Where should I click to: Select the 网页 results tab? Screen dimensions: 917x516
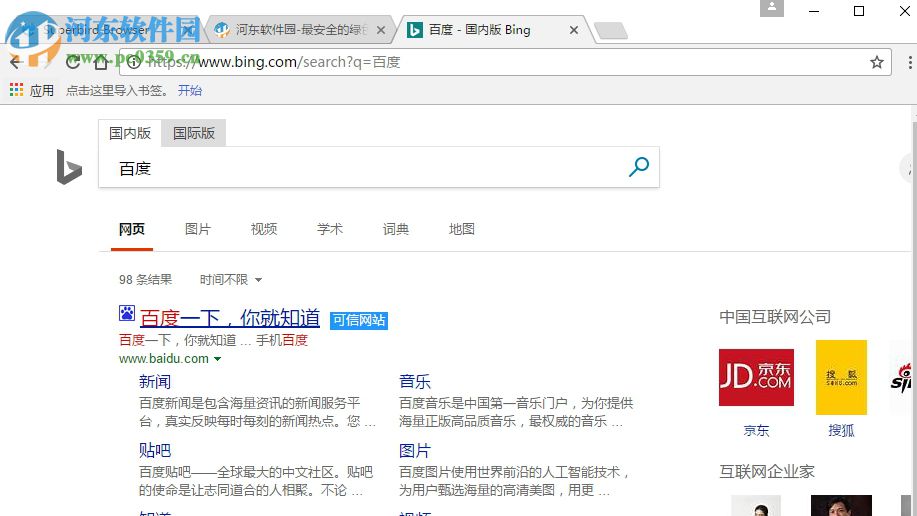point(132,229)
